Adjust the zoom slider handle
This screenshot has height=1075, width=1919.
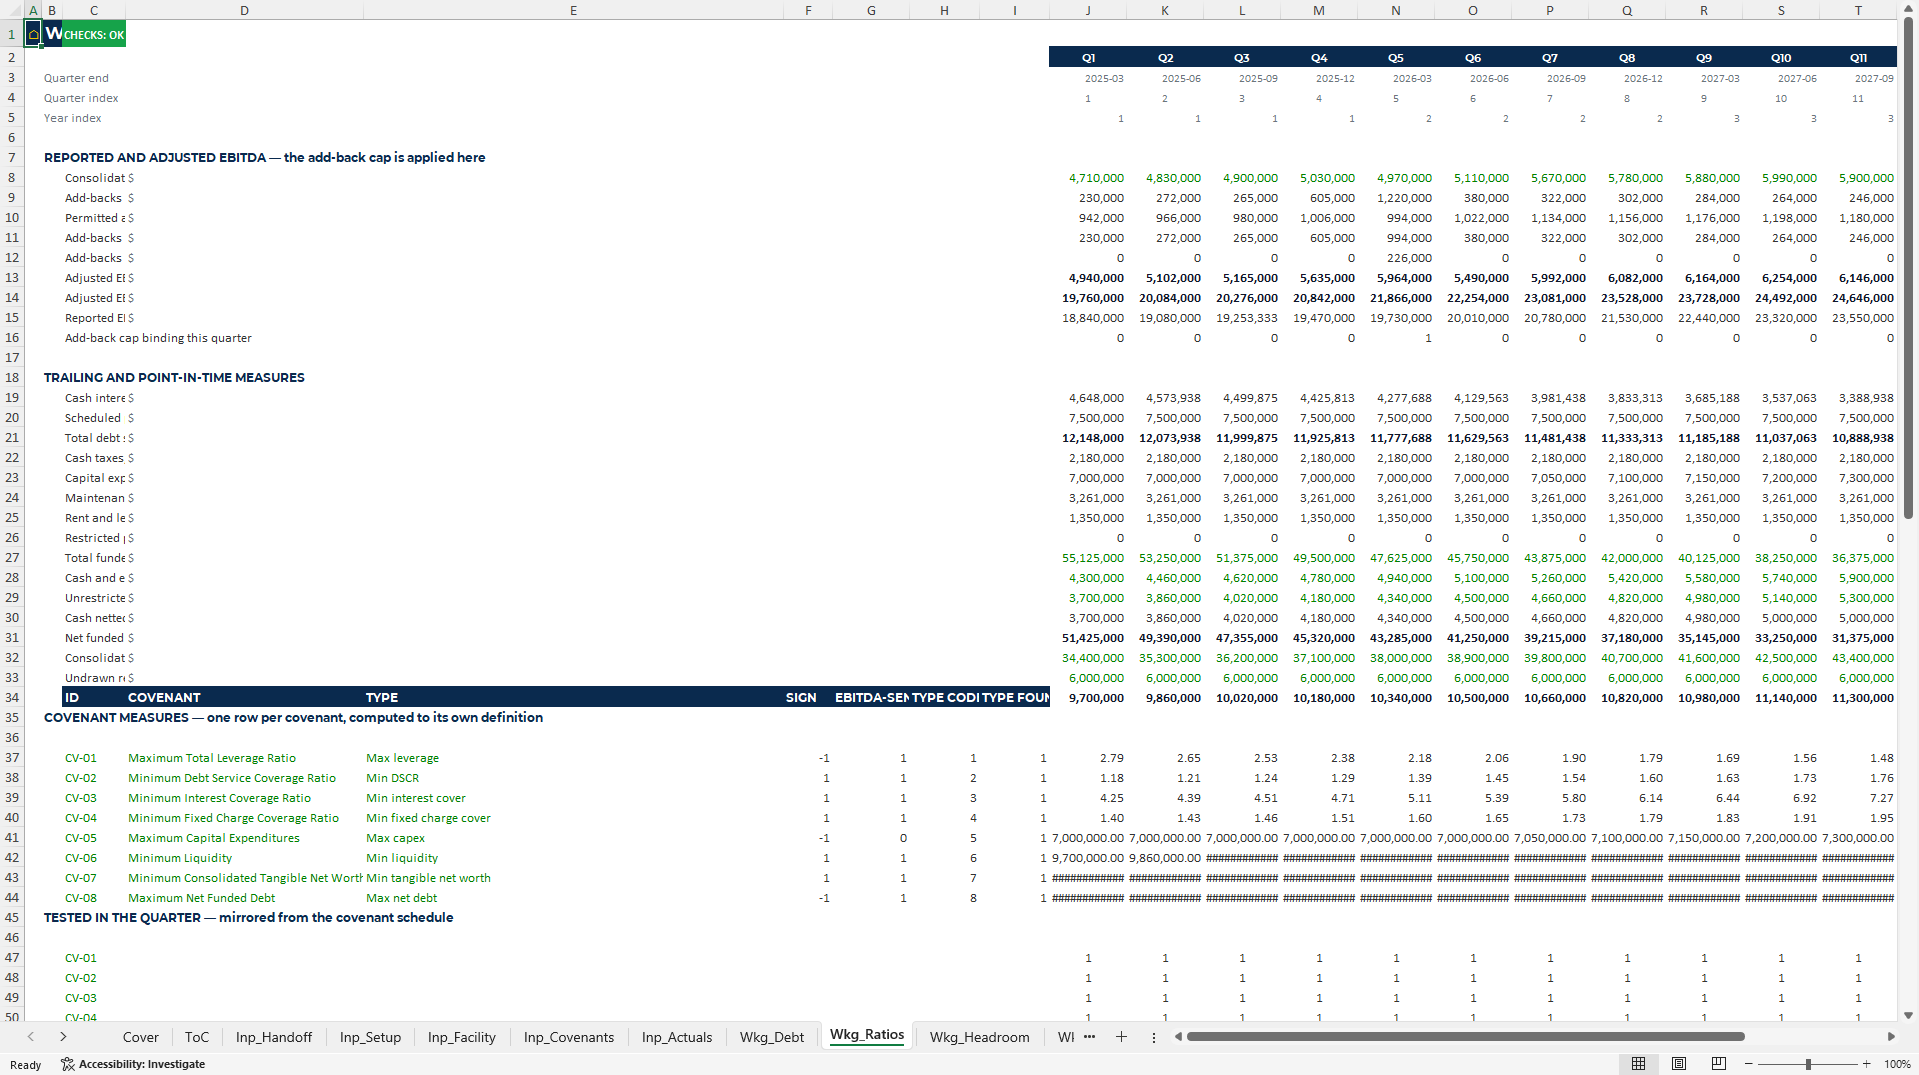[x=1808, y=1064]
